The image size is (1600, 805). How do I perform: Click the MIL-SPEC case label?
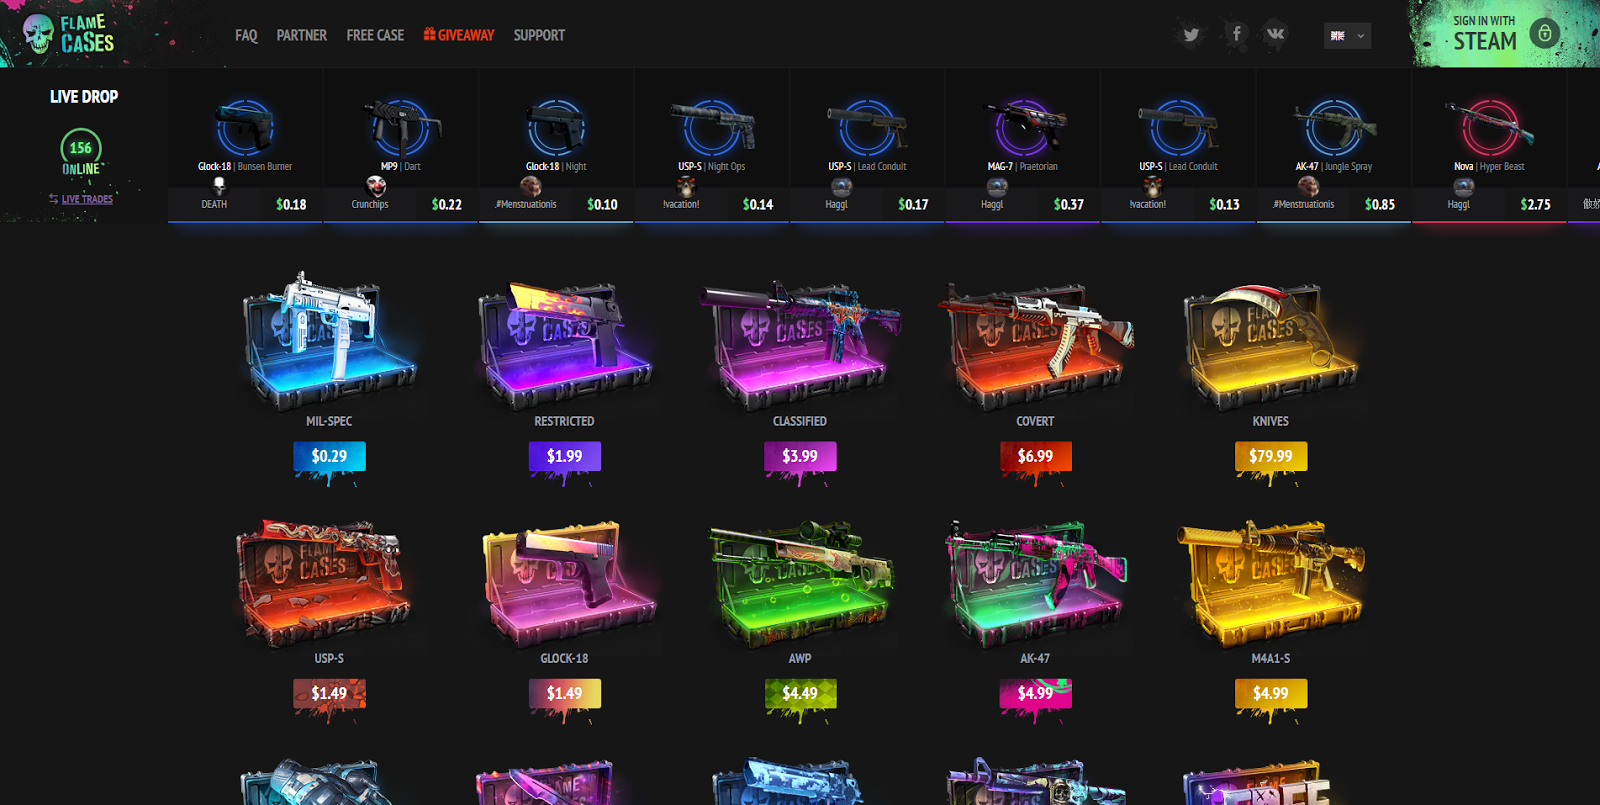(x=329, y=421)
